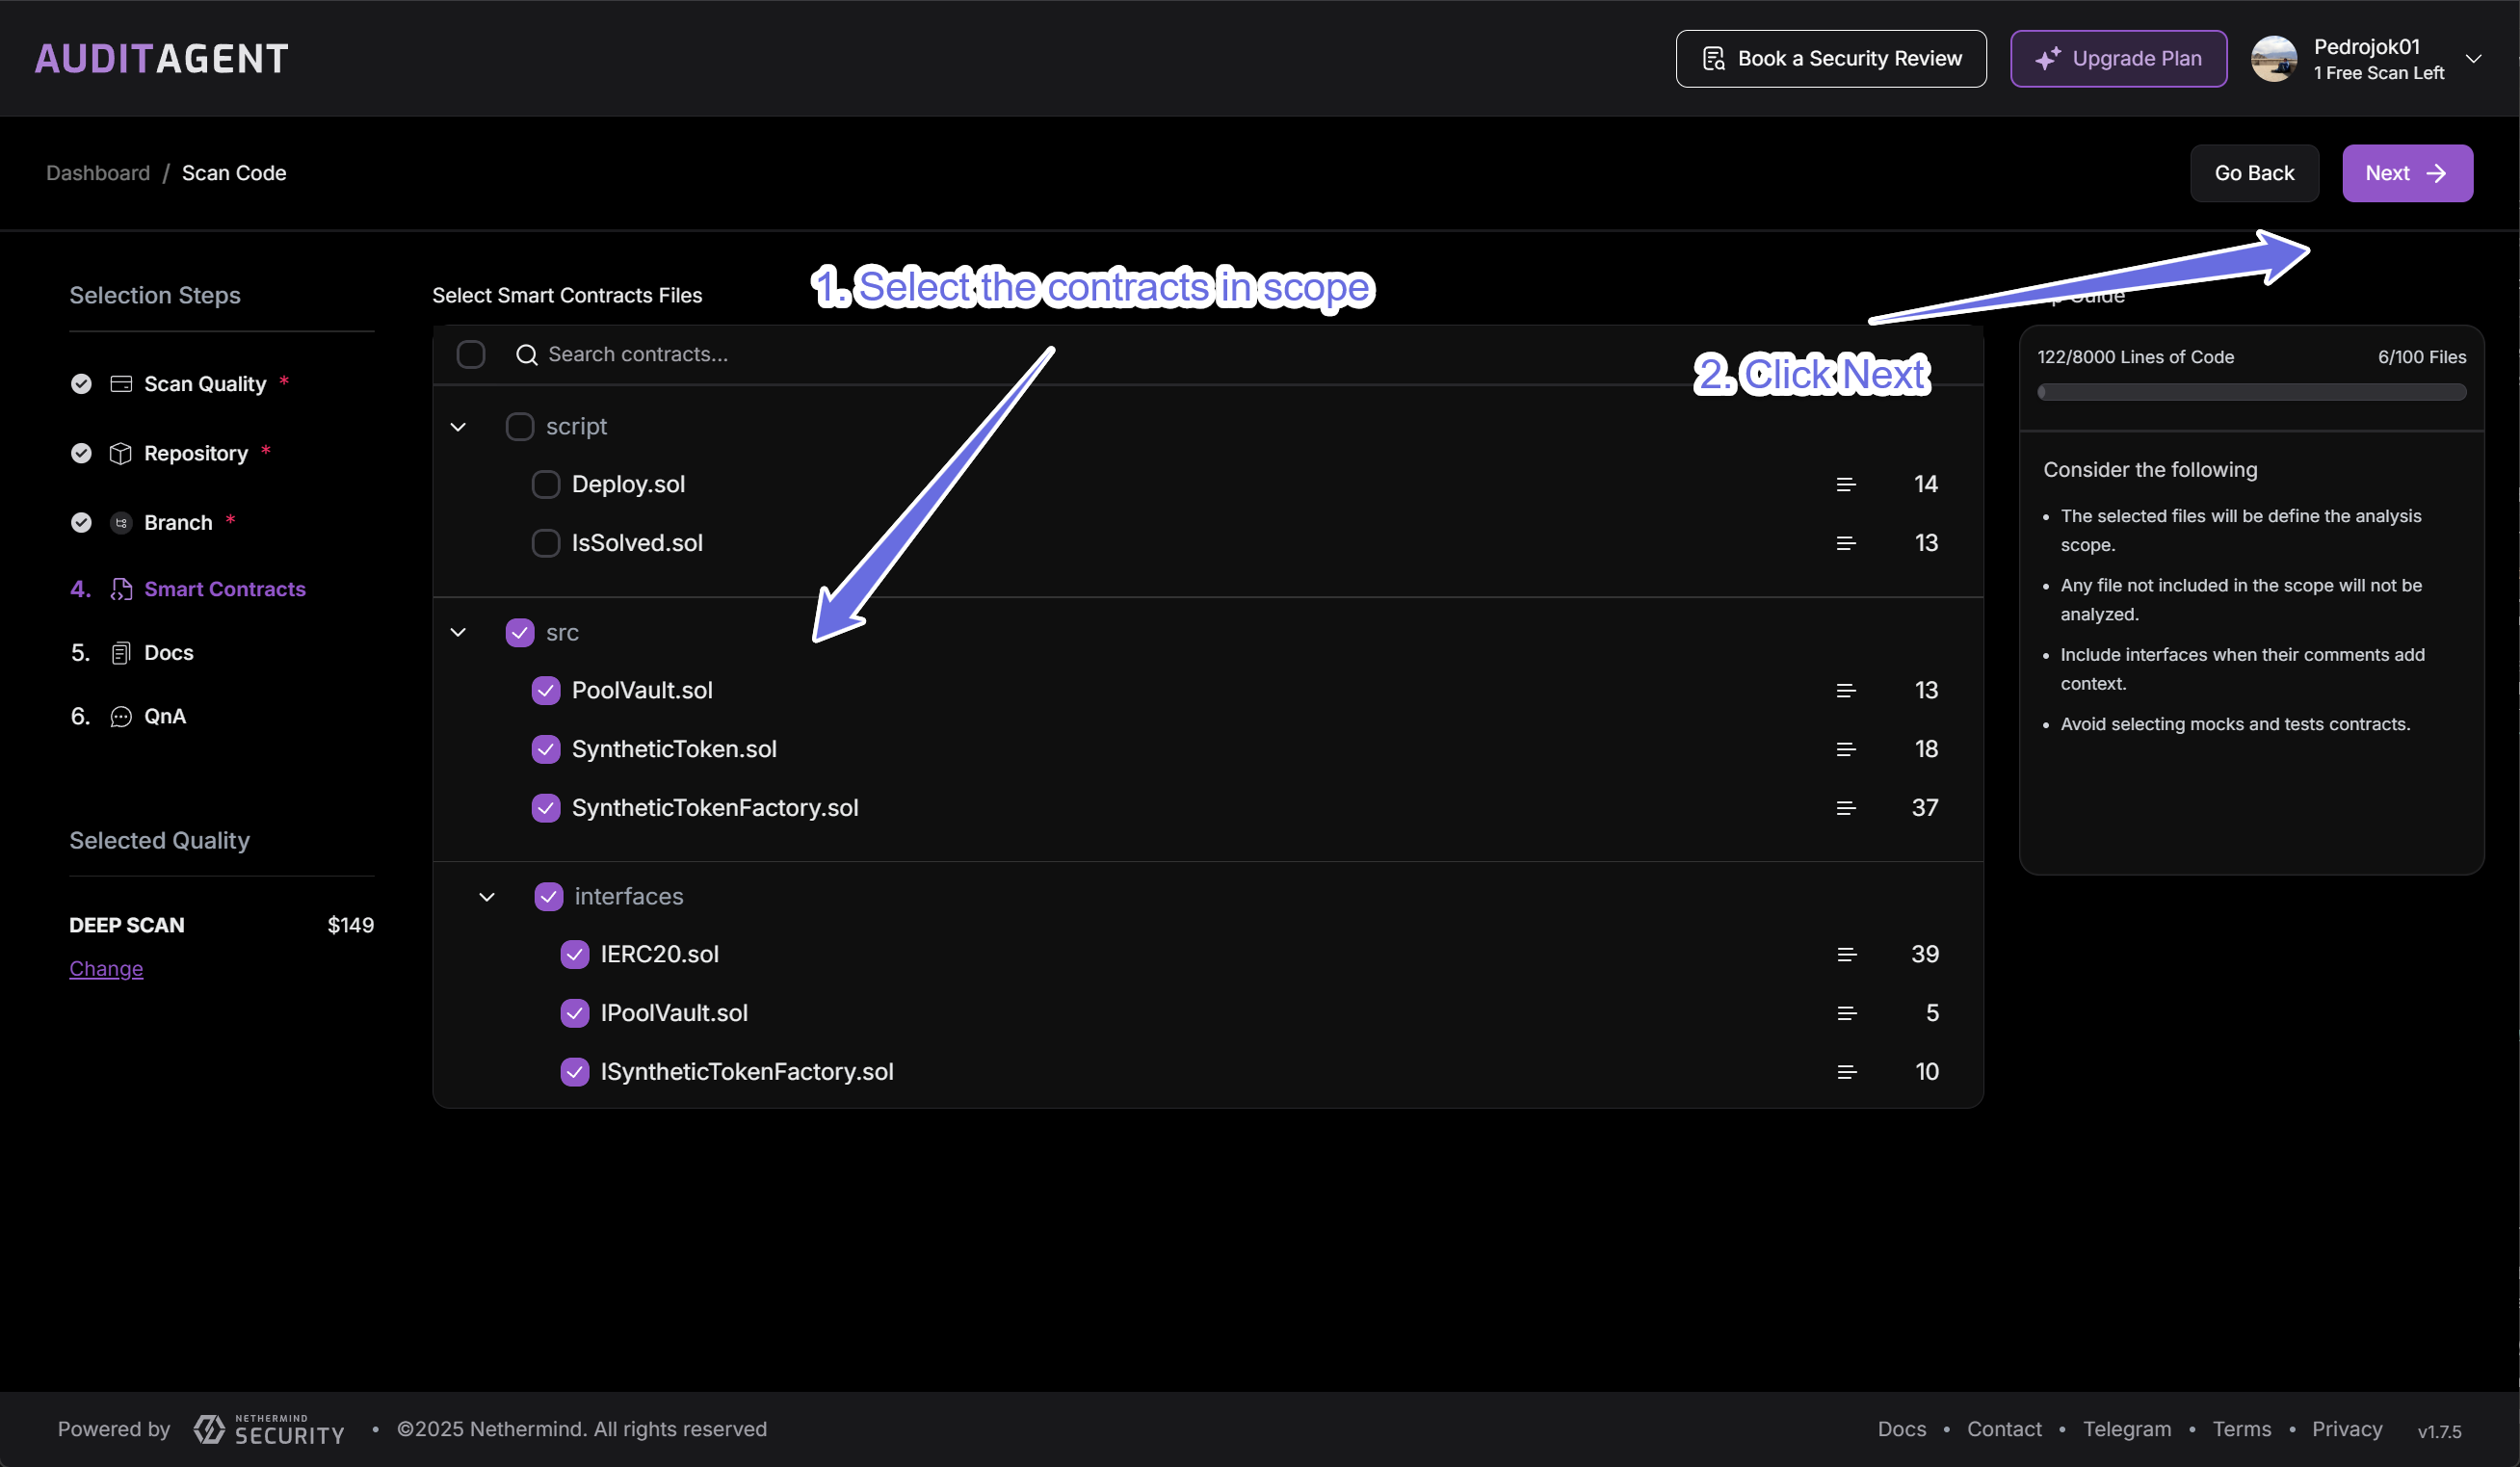
Task: Uncheck the IERC20.sol checkbox
Action: tap(575, 954)
